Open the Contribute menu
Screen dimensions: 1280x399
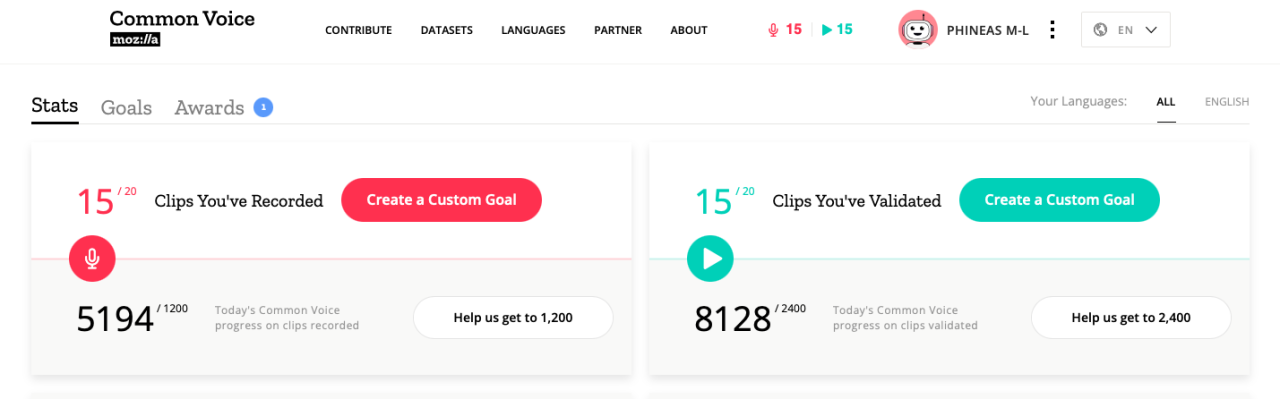coord(358,30)
